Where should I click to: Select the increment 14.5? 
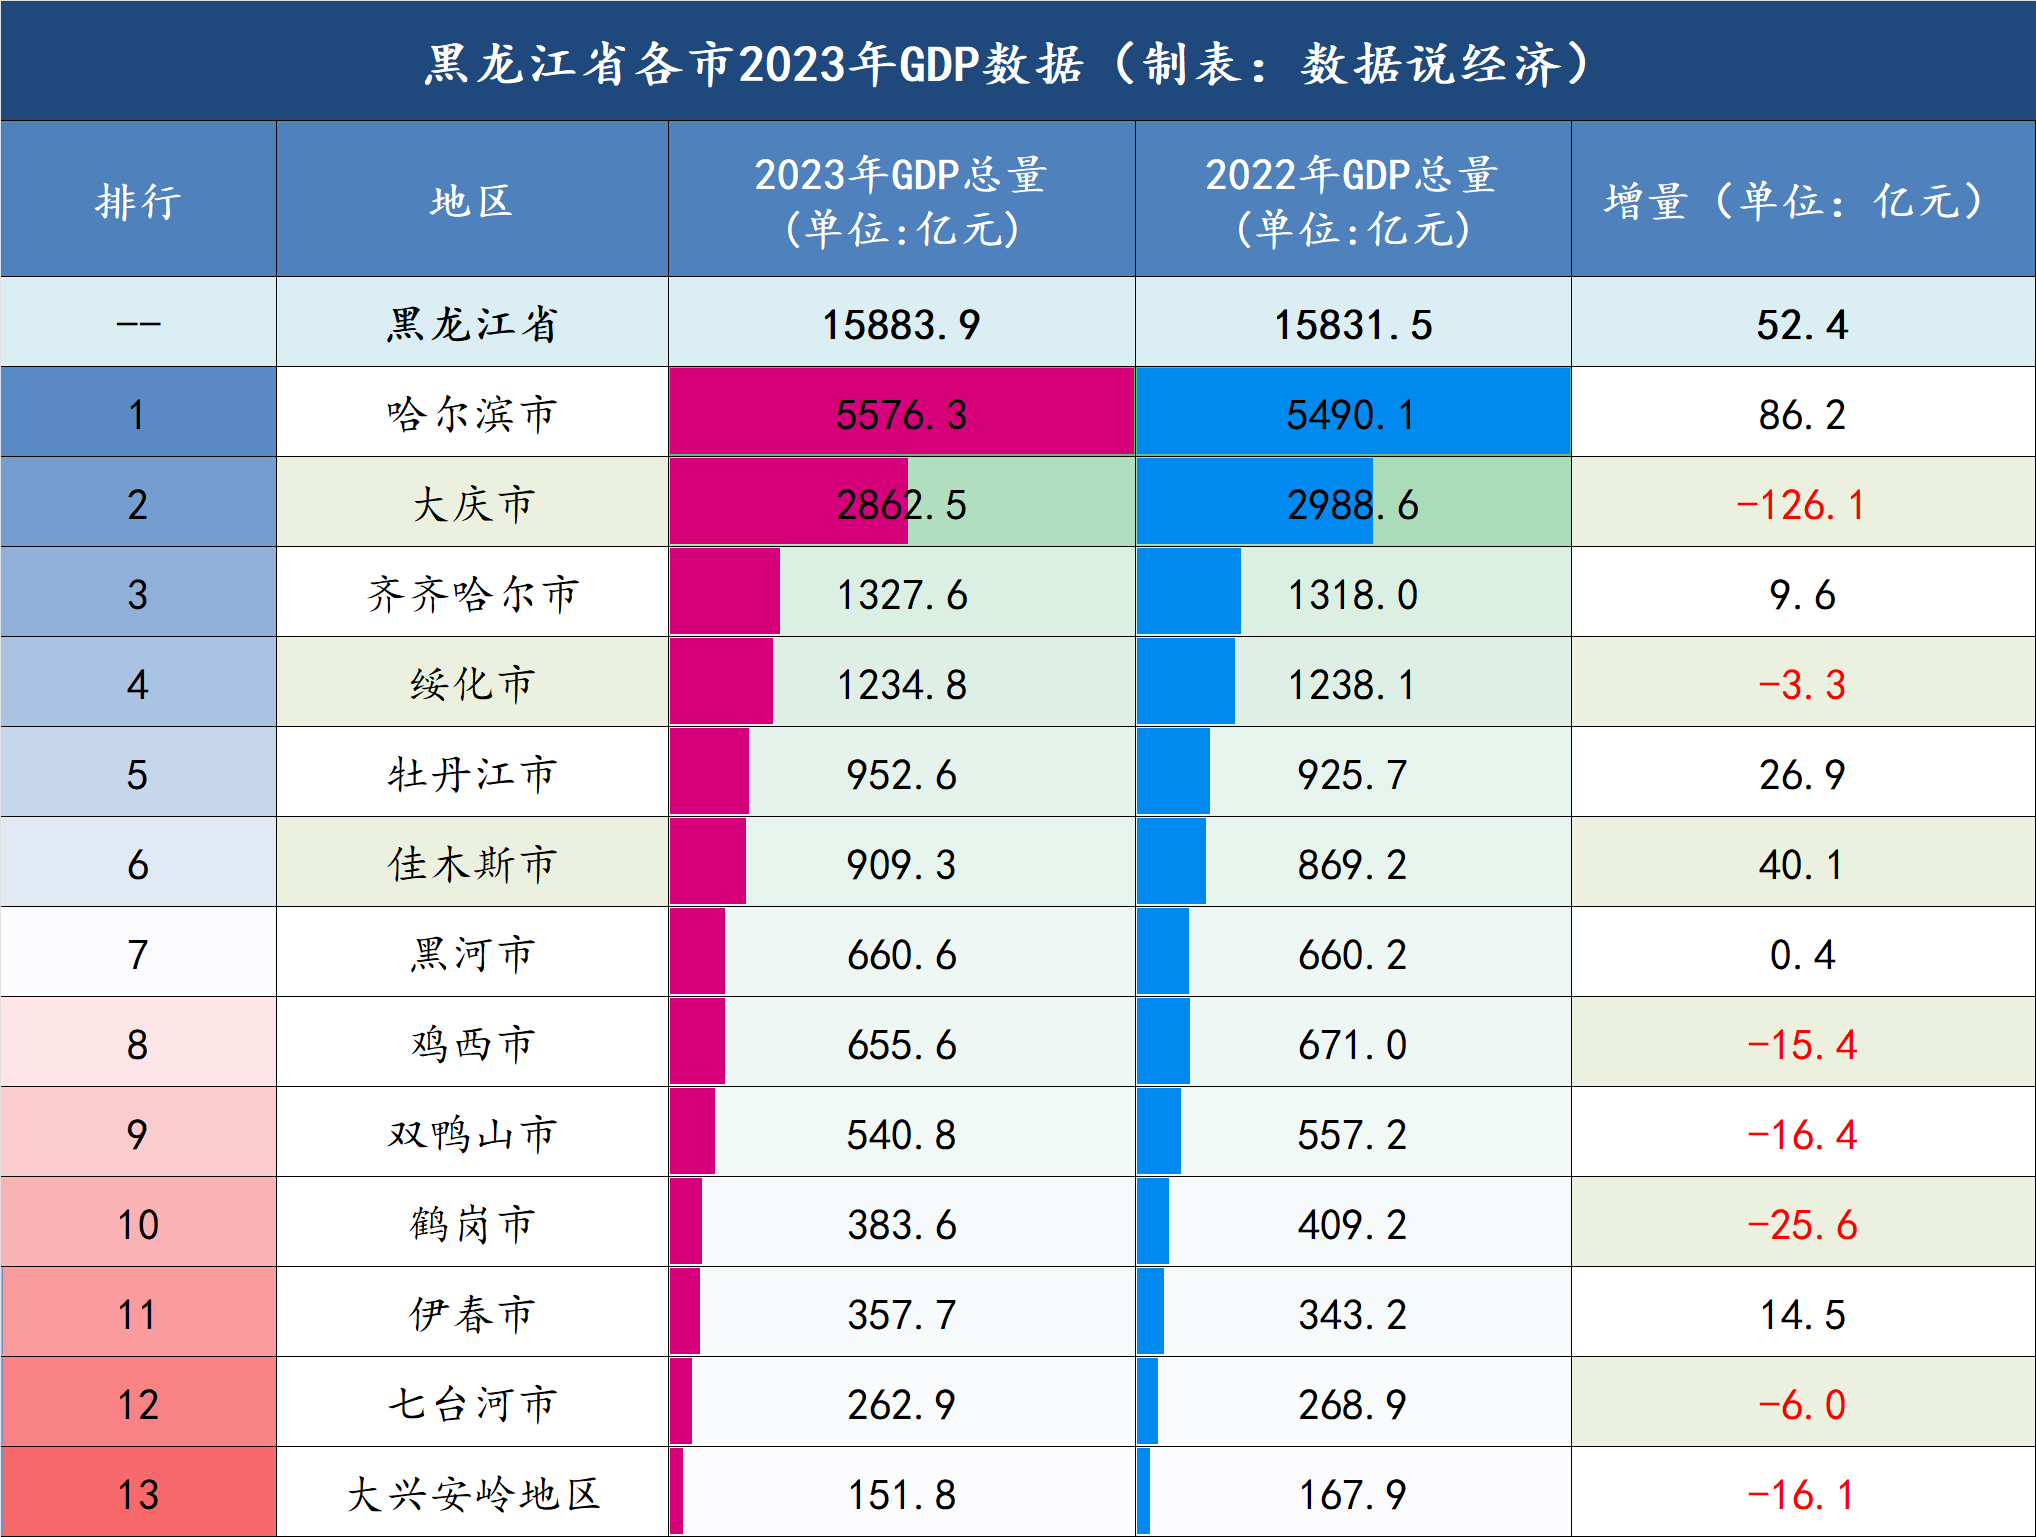[1802, 1315]
